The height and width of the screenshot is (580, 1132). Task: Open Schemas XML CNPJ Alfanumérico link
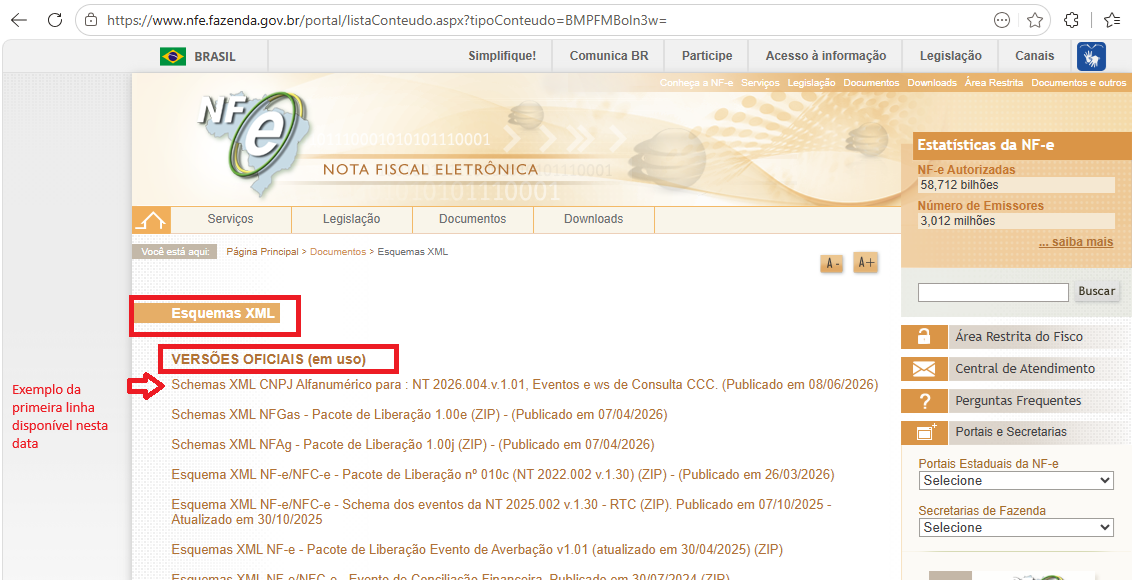click(x=525, y=385)
